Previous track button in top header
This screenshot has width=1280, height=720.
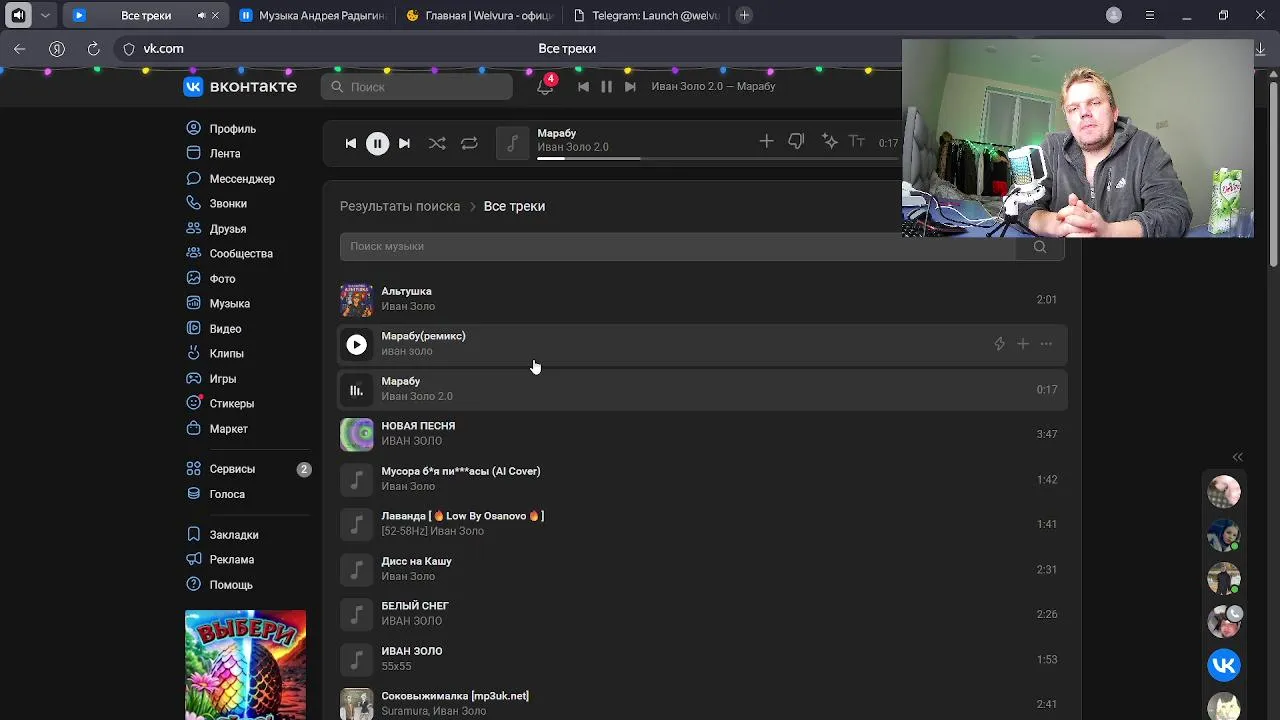coord(583,86)
